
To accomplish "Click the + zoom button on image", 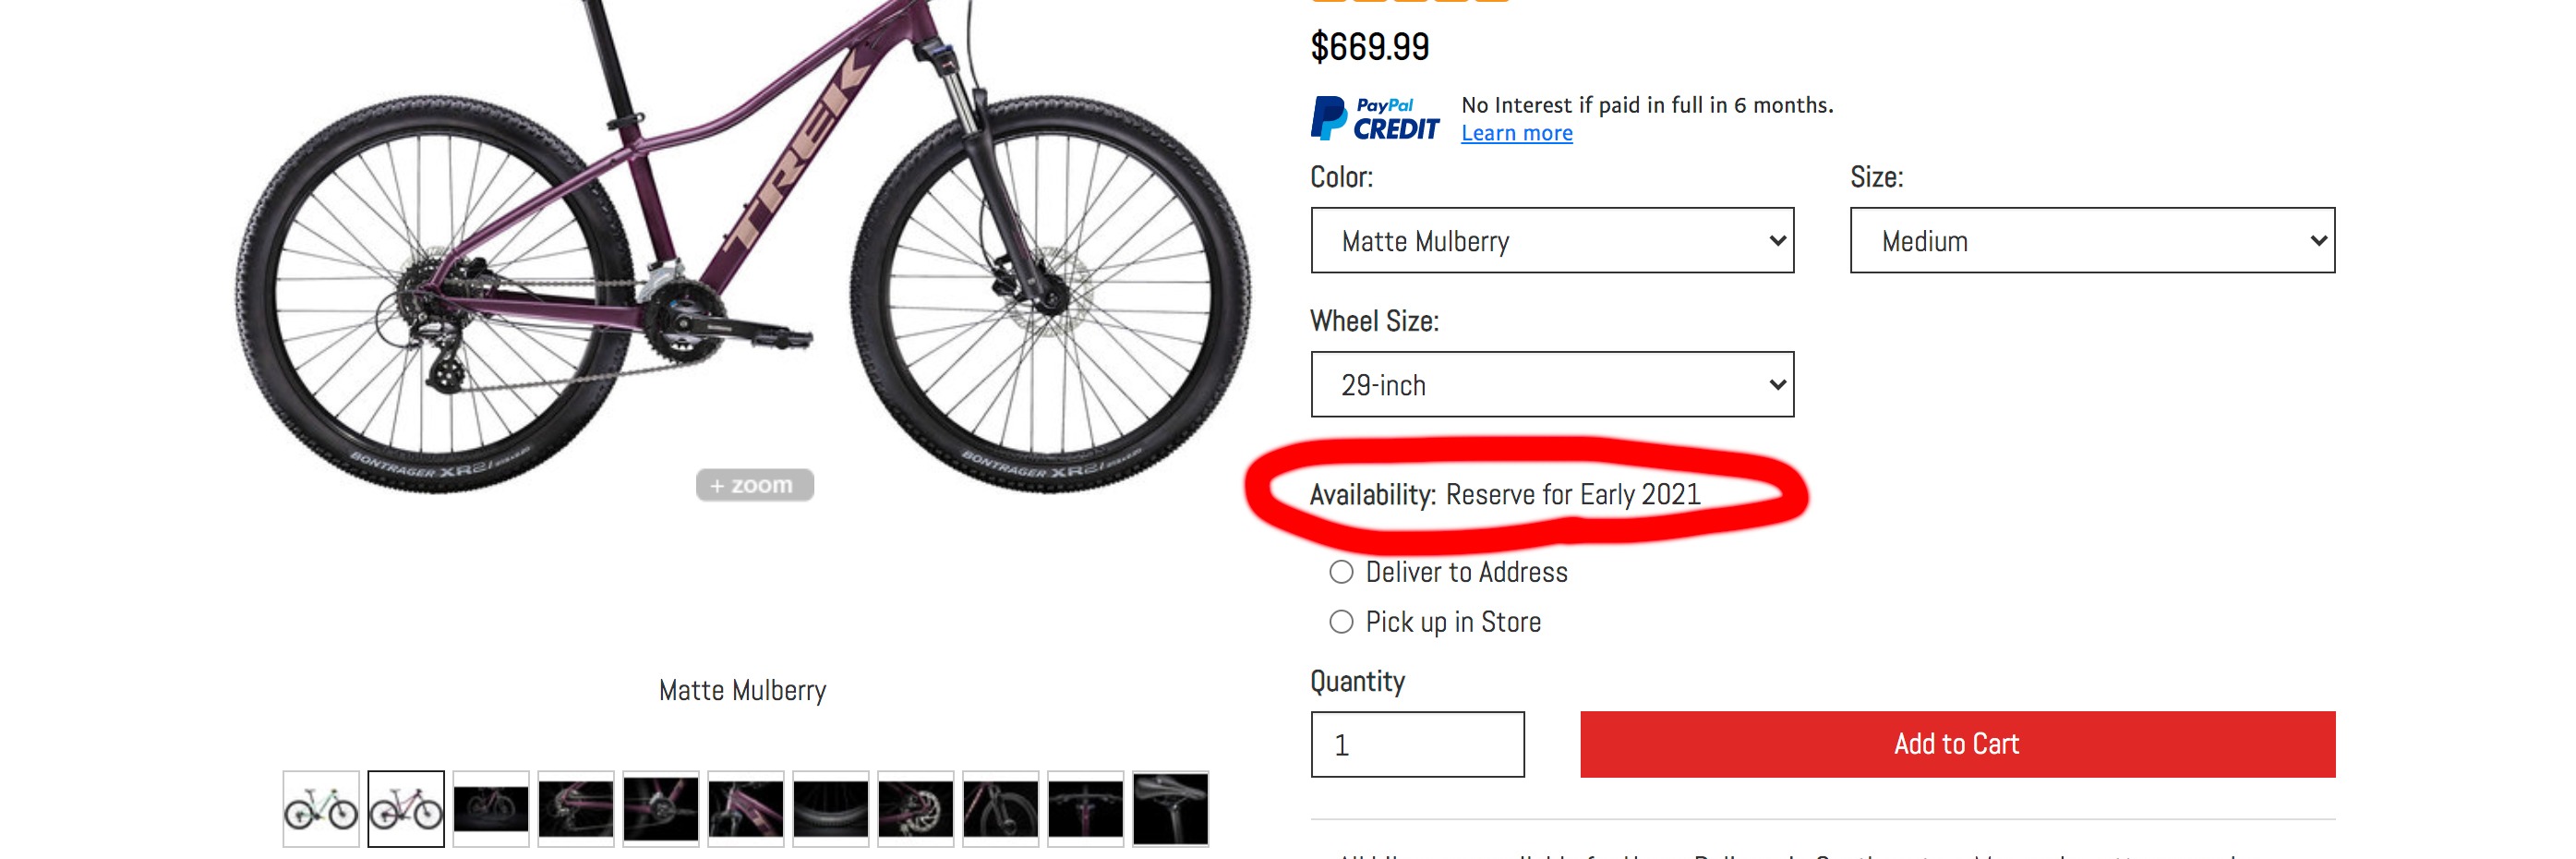I will 754,485.
